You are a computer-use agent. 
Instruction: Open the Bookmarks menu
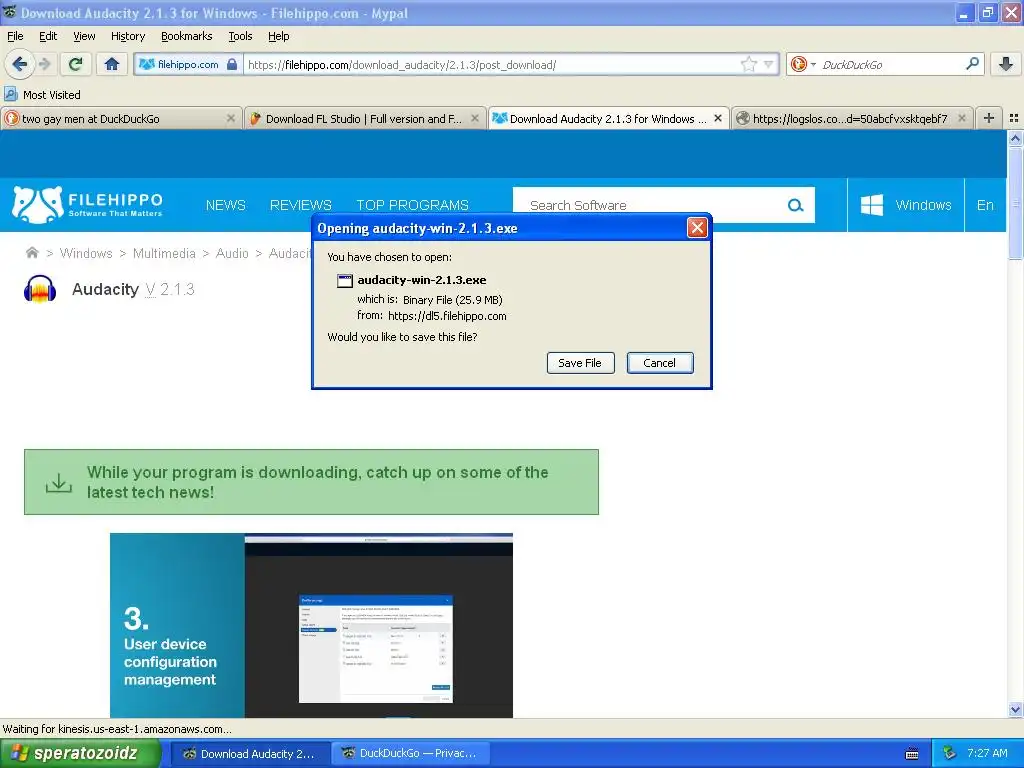[x=186, y=36]
